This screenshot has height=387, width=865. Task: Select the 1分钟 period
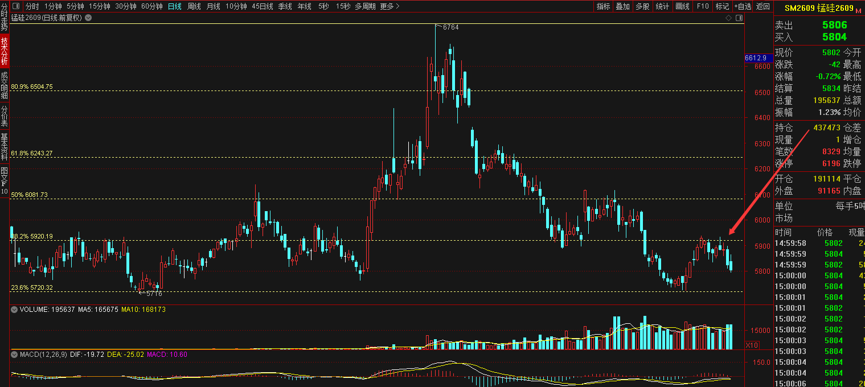[53, 7]
